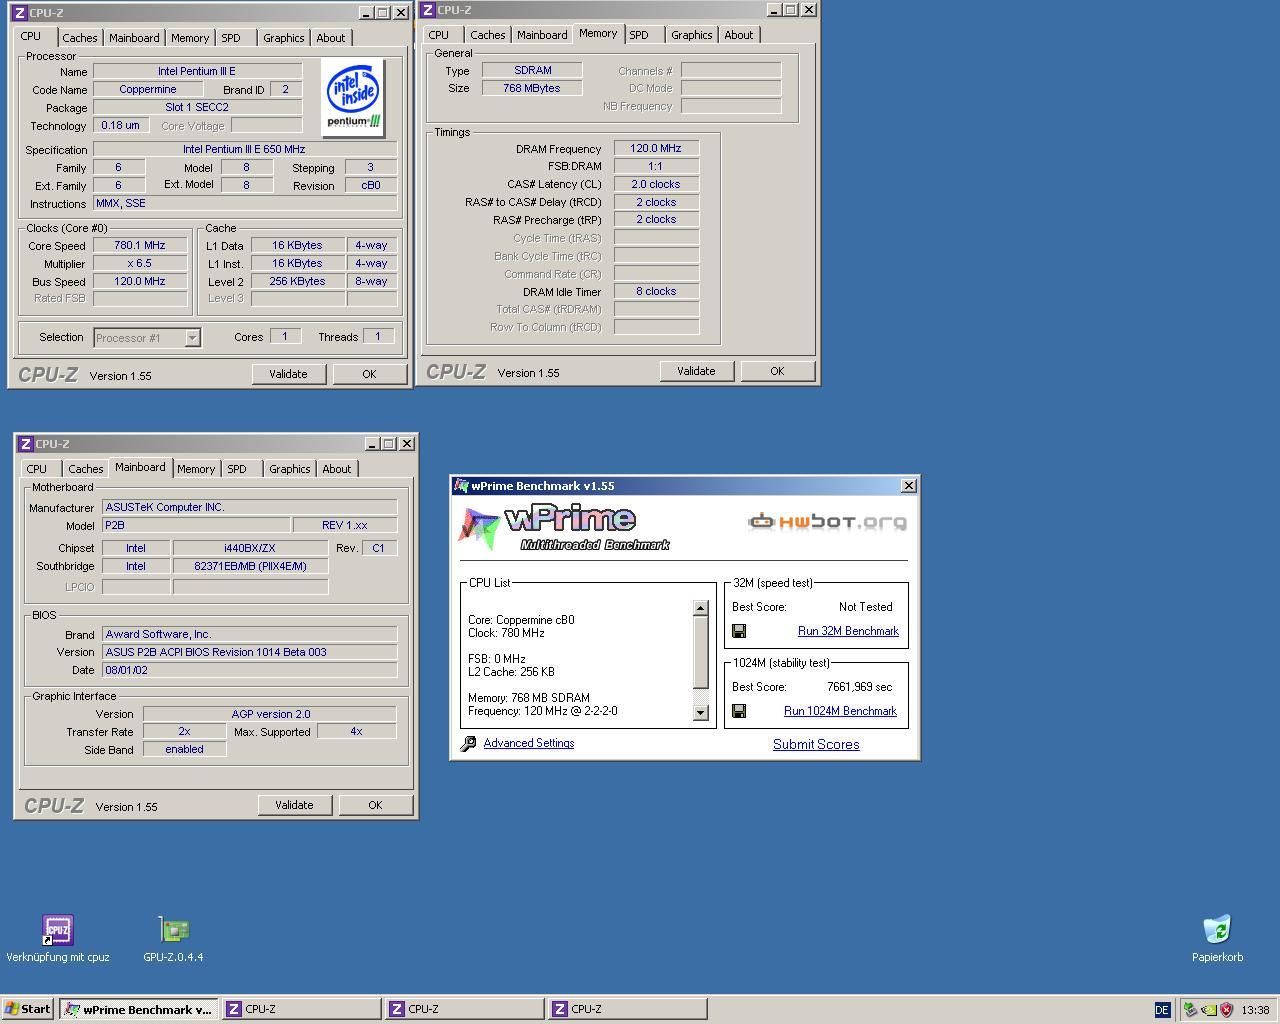Open Caches tab in Memory window
Image resolution: width=1280 pixels, height=1024 pixels.
[488, 35]
